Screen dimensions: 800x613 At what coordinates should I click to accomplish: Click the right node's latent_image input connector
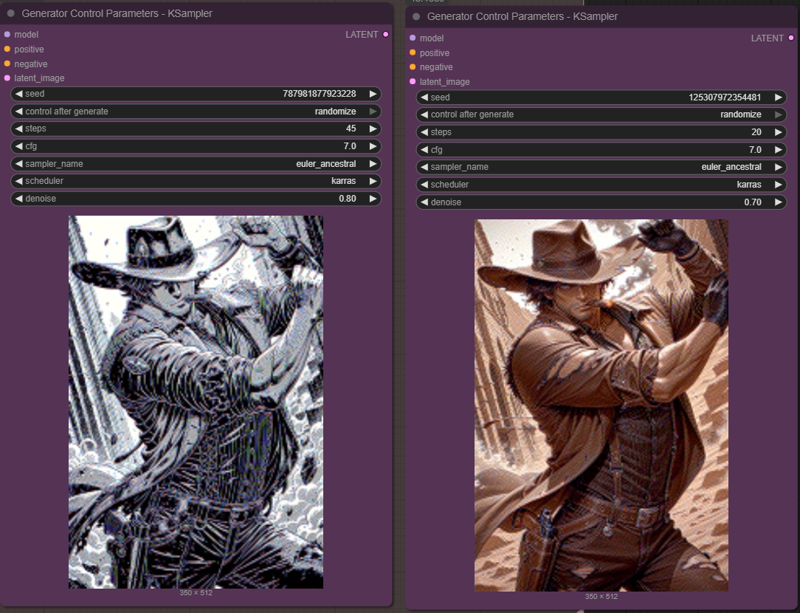click(413, 82)
